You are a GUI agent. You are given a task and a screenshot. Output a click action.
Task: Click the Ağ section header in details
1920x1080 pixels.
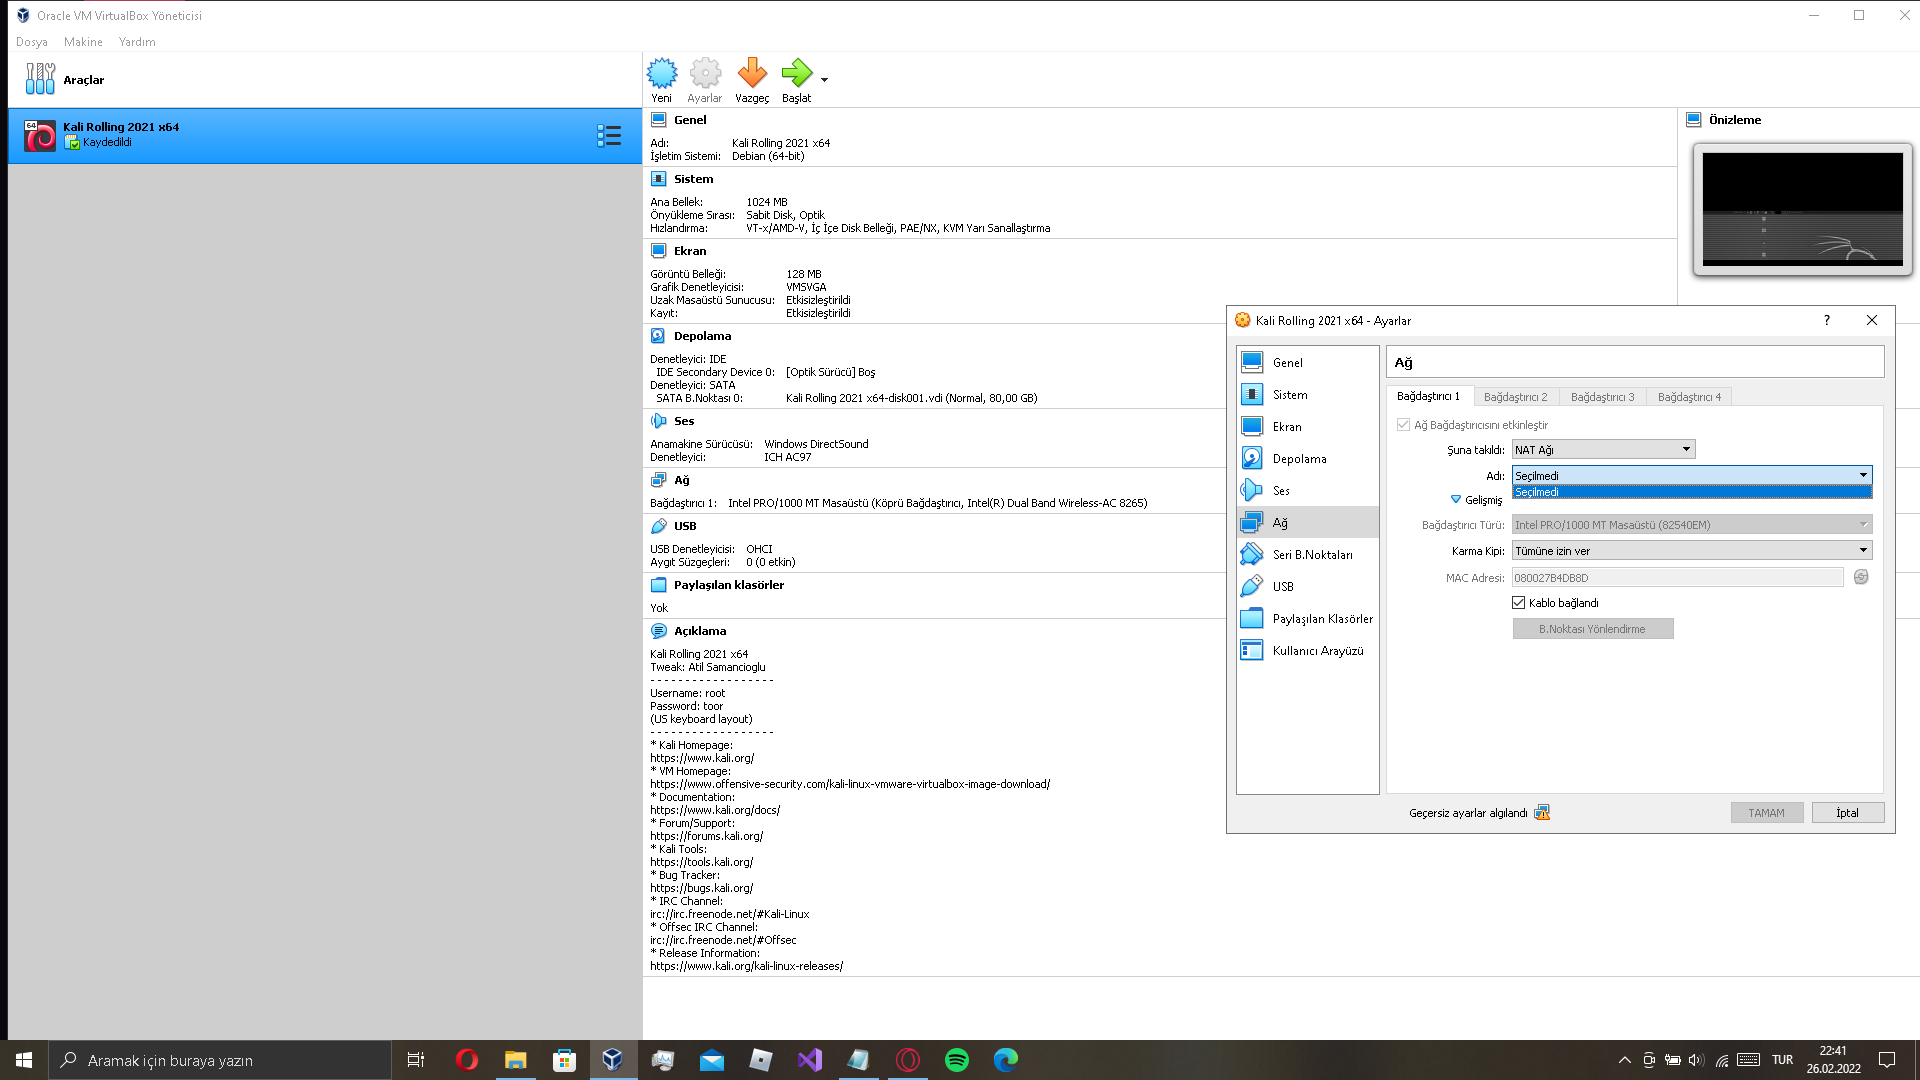pyautogui.click(x=682, y=480)
